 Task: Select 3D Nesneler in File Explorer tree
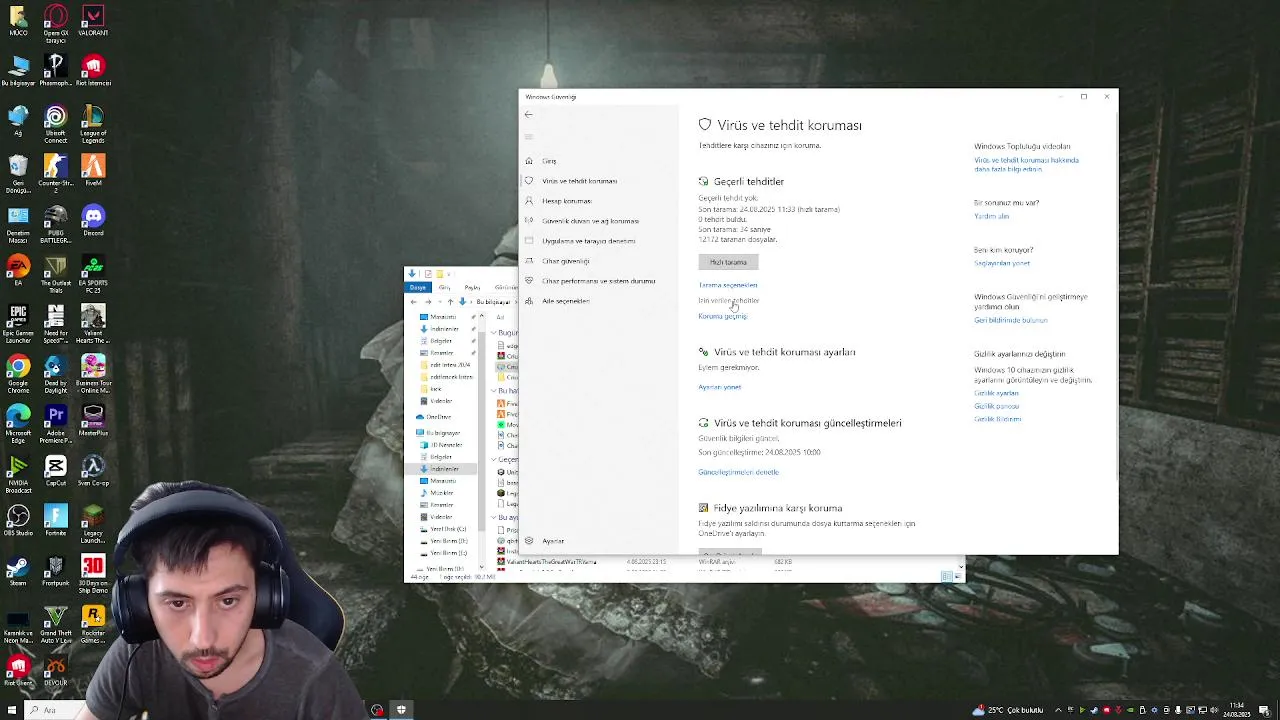click(x=442, y=445)
